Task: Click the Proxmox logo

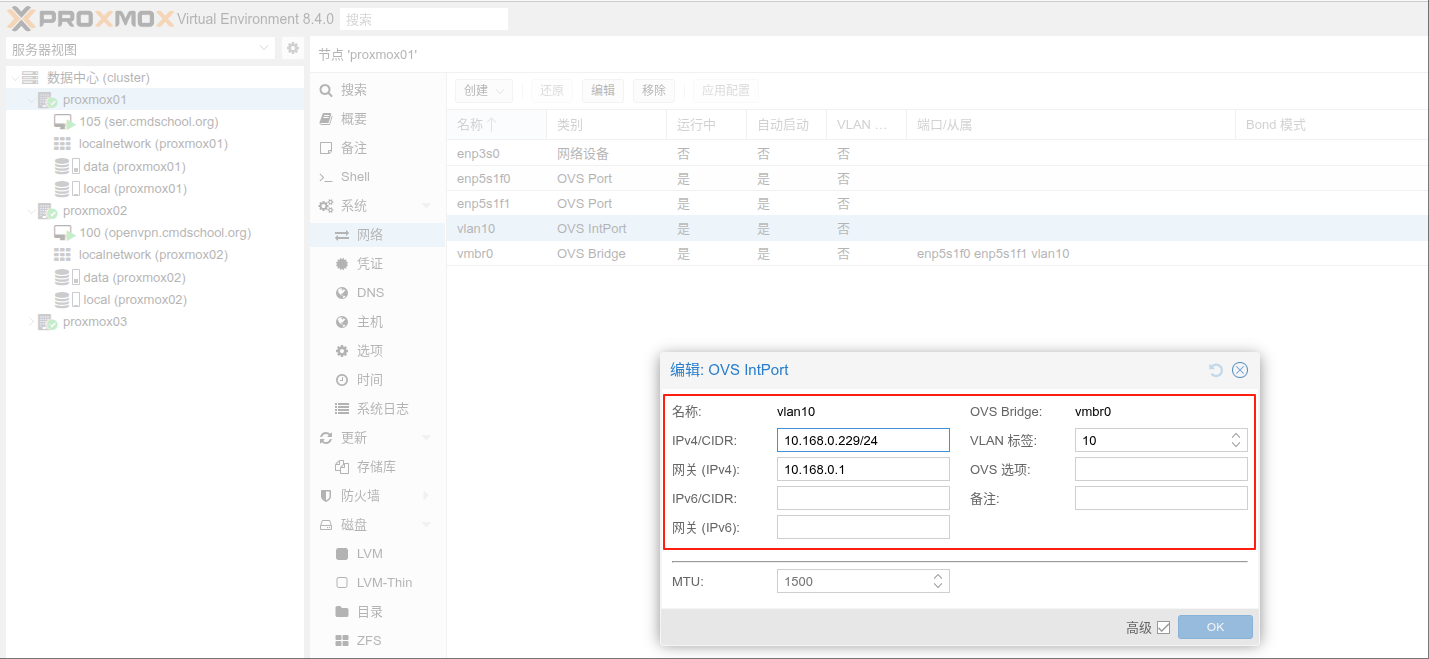Action: click(x=90, y=18)
